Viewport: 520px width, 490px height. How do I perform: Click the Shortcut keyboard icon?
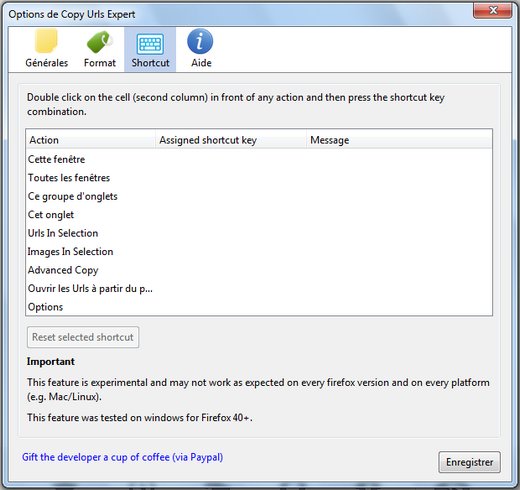pos(150,44)
